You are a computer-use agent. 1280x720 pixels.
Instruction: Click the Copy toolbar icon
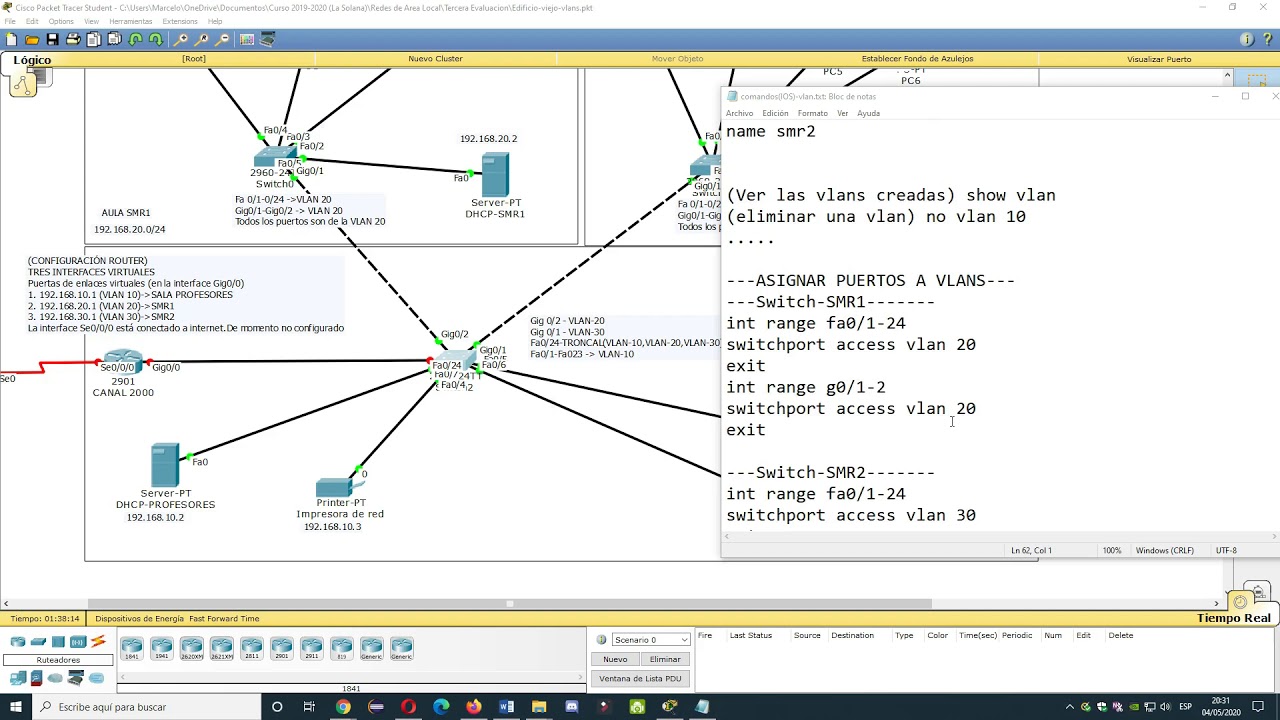(x=93, y=40)
